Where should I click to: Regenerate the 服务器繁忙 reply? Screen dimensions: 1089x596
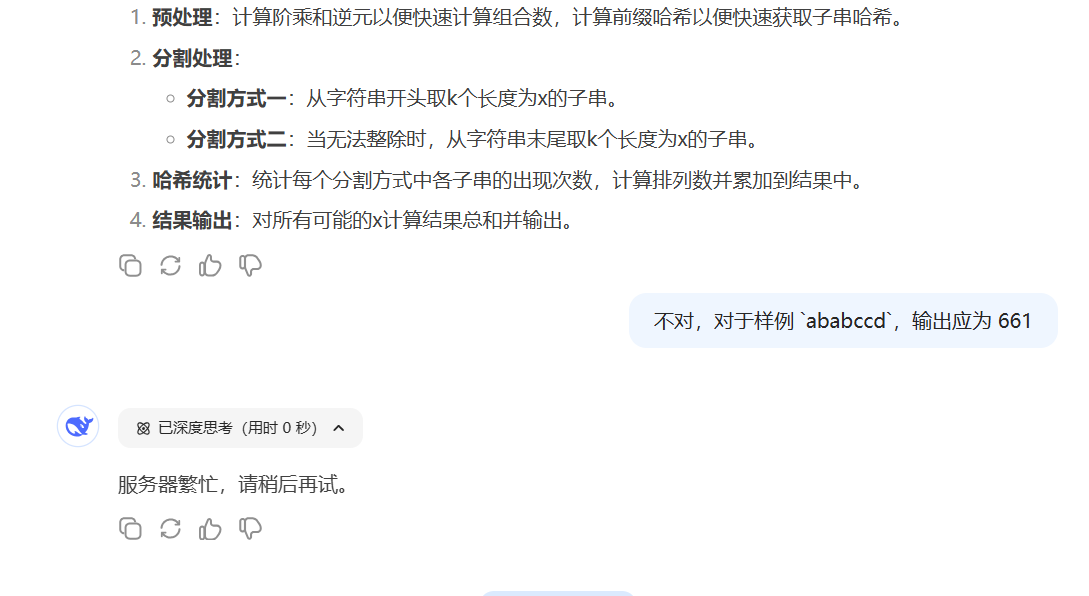tap(170, 529)
